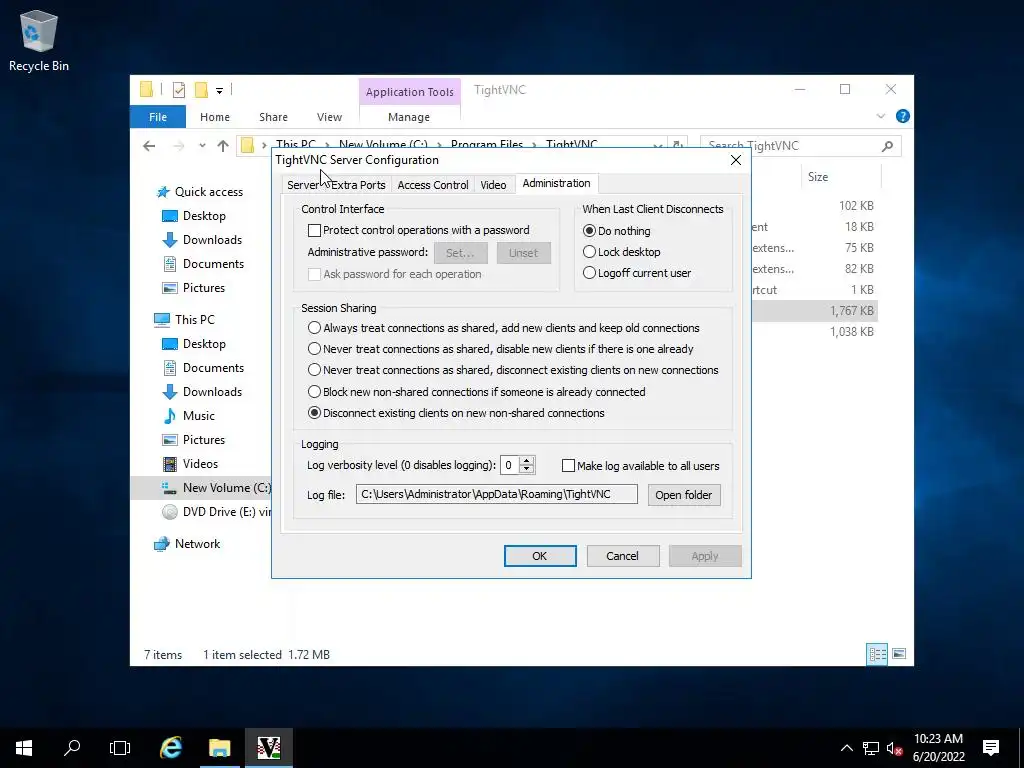Close the TightVNC Server Configuration dialog

point(736,160)
